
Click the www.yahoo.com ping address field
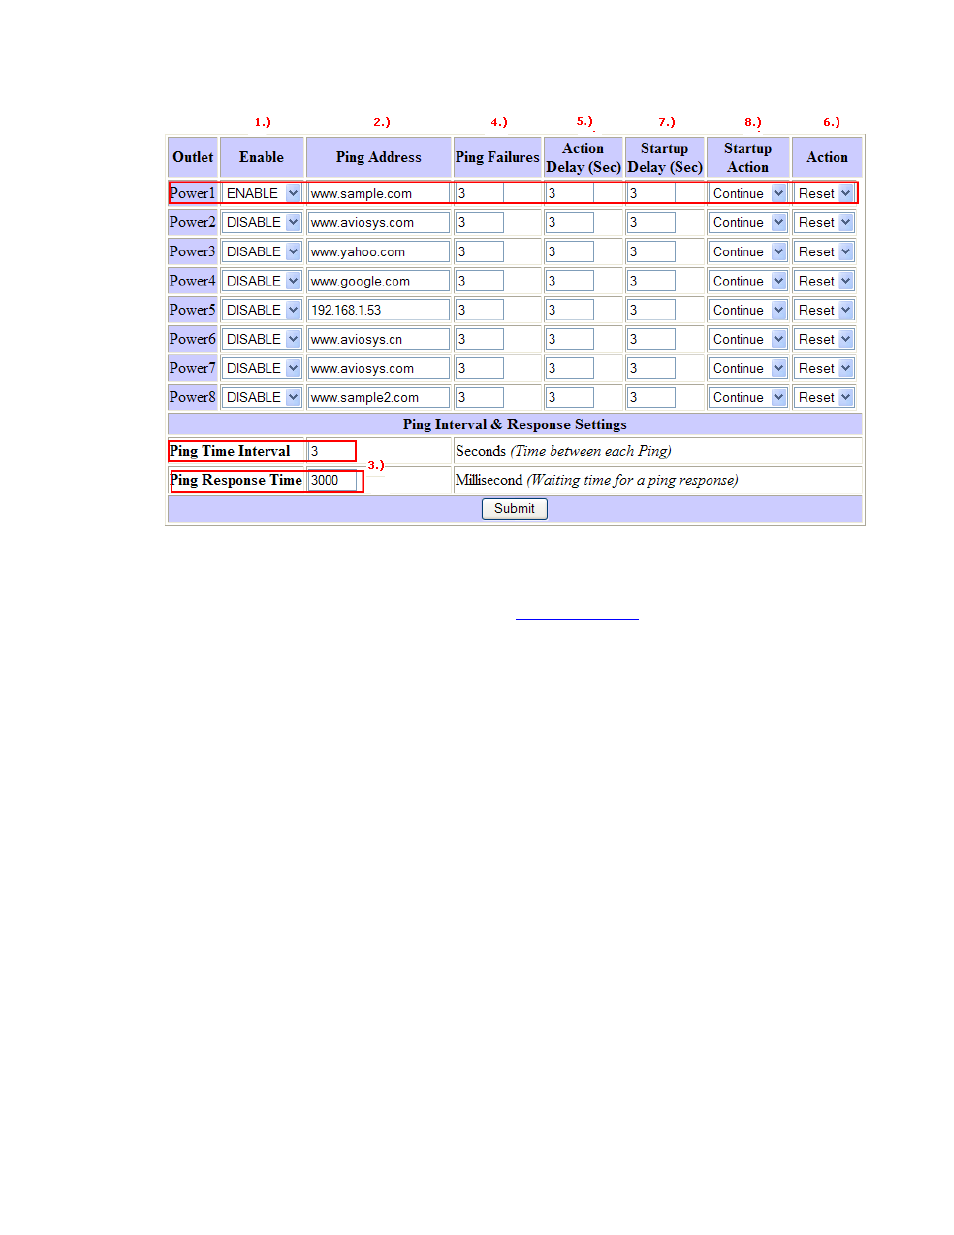pos(378,252)
